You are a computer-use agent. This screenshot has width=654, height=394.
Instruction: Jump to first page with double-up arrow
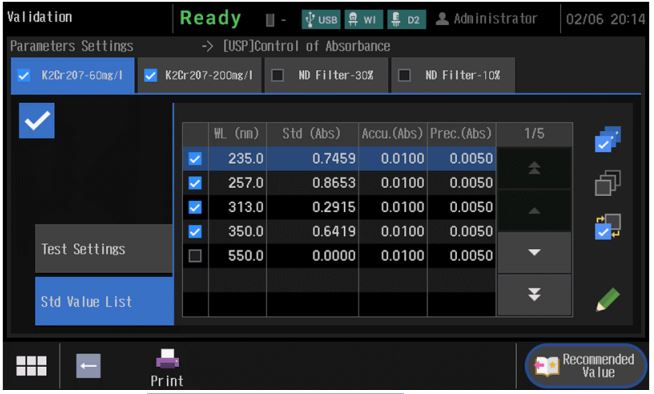pyautogui.click(x=534, y=168)
